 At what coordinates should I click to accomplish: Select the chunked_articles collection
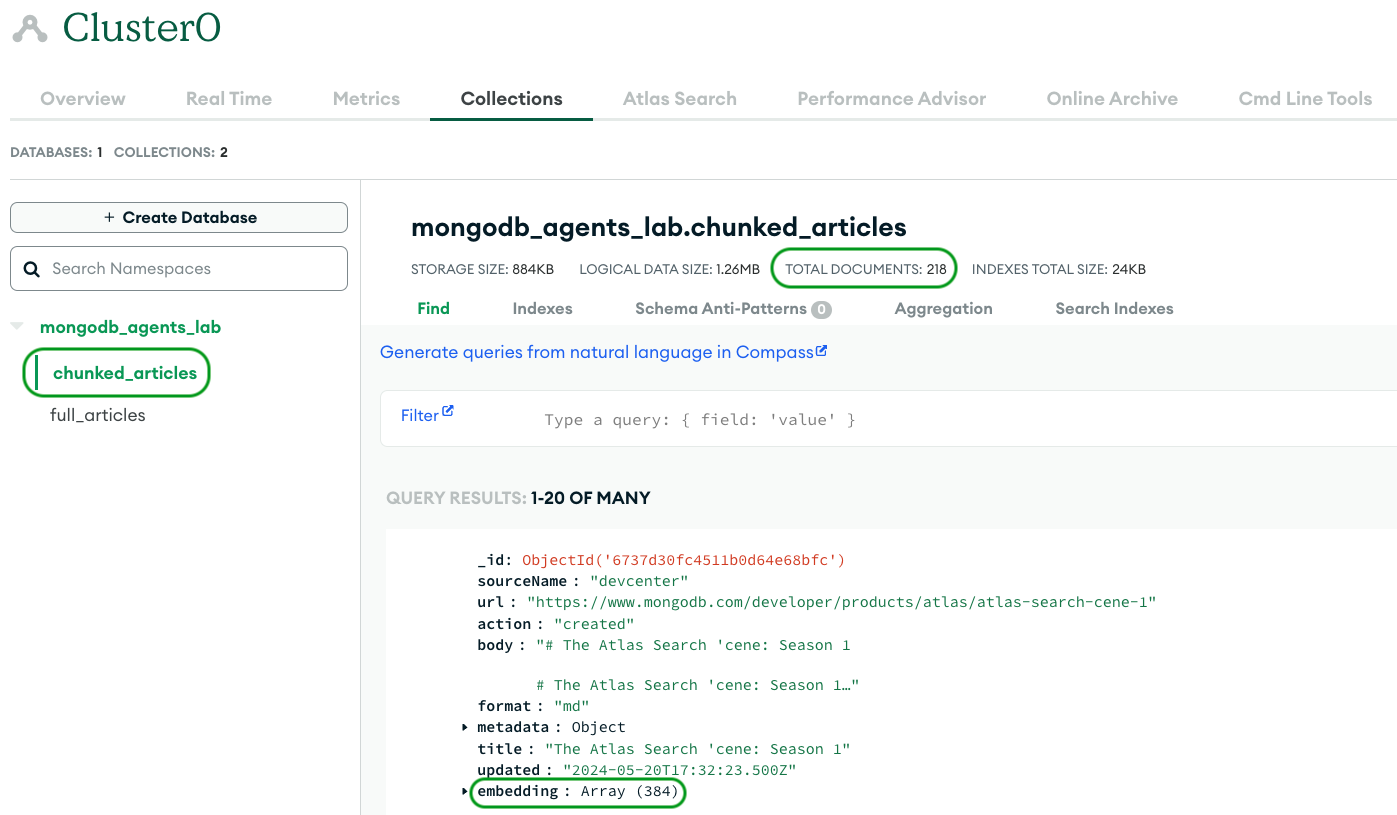[125, 373]
